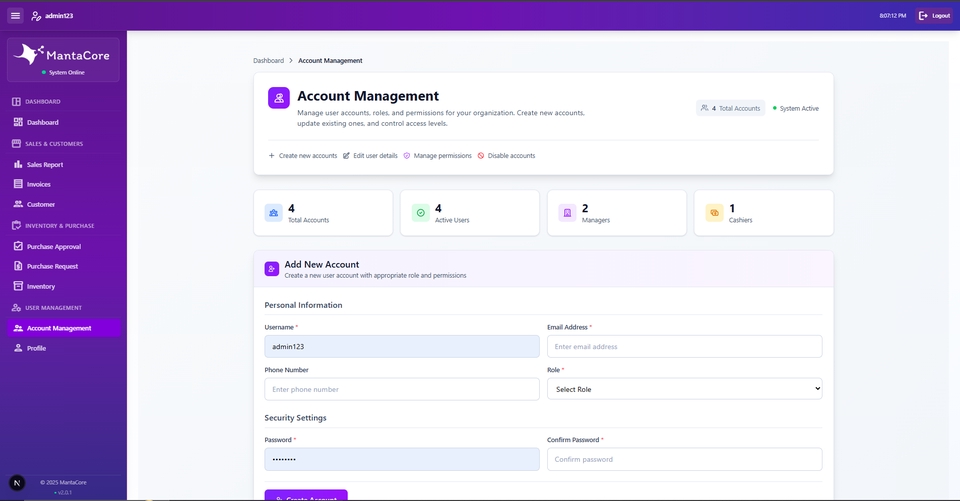Click the shield icon beside Manage permissions
960x501 pixels.
tap(407, 156)
